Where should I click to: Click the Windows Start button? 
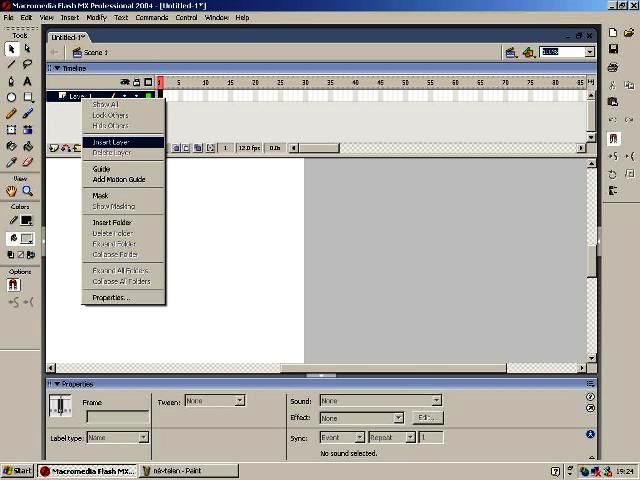click(x=18, y=471)
